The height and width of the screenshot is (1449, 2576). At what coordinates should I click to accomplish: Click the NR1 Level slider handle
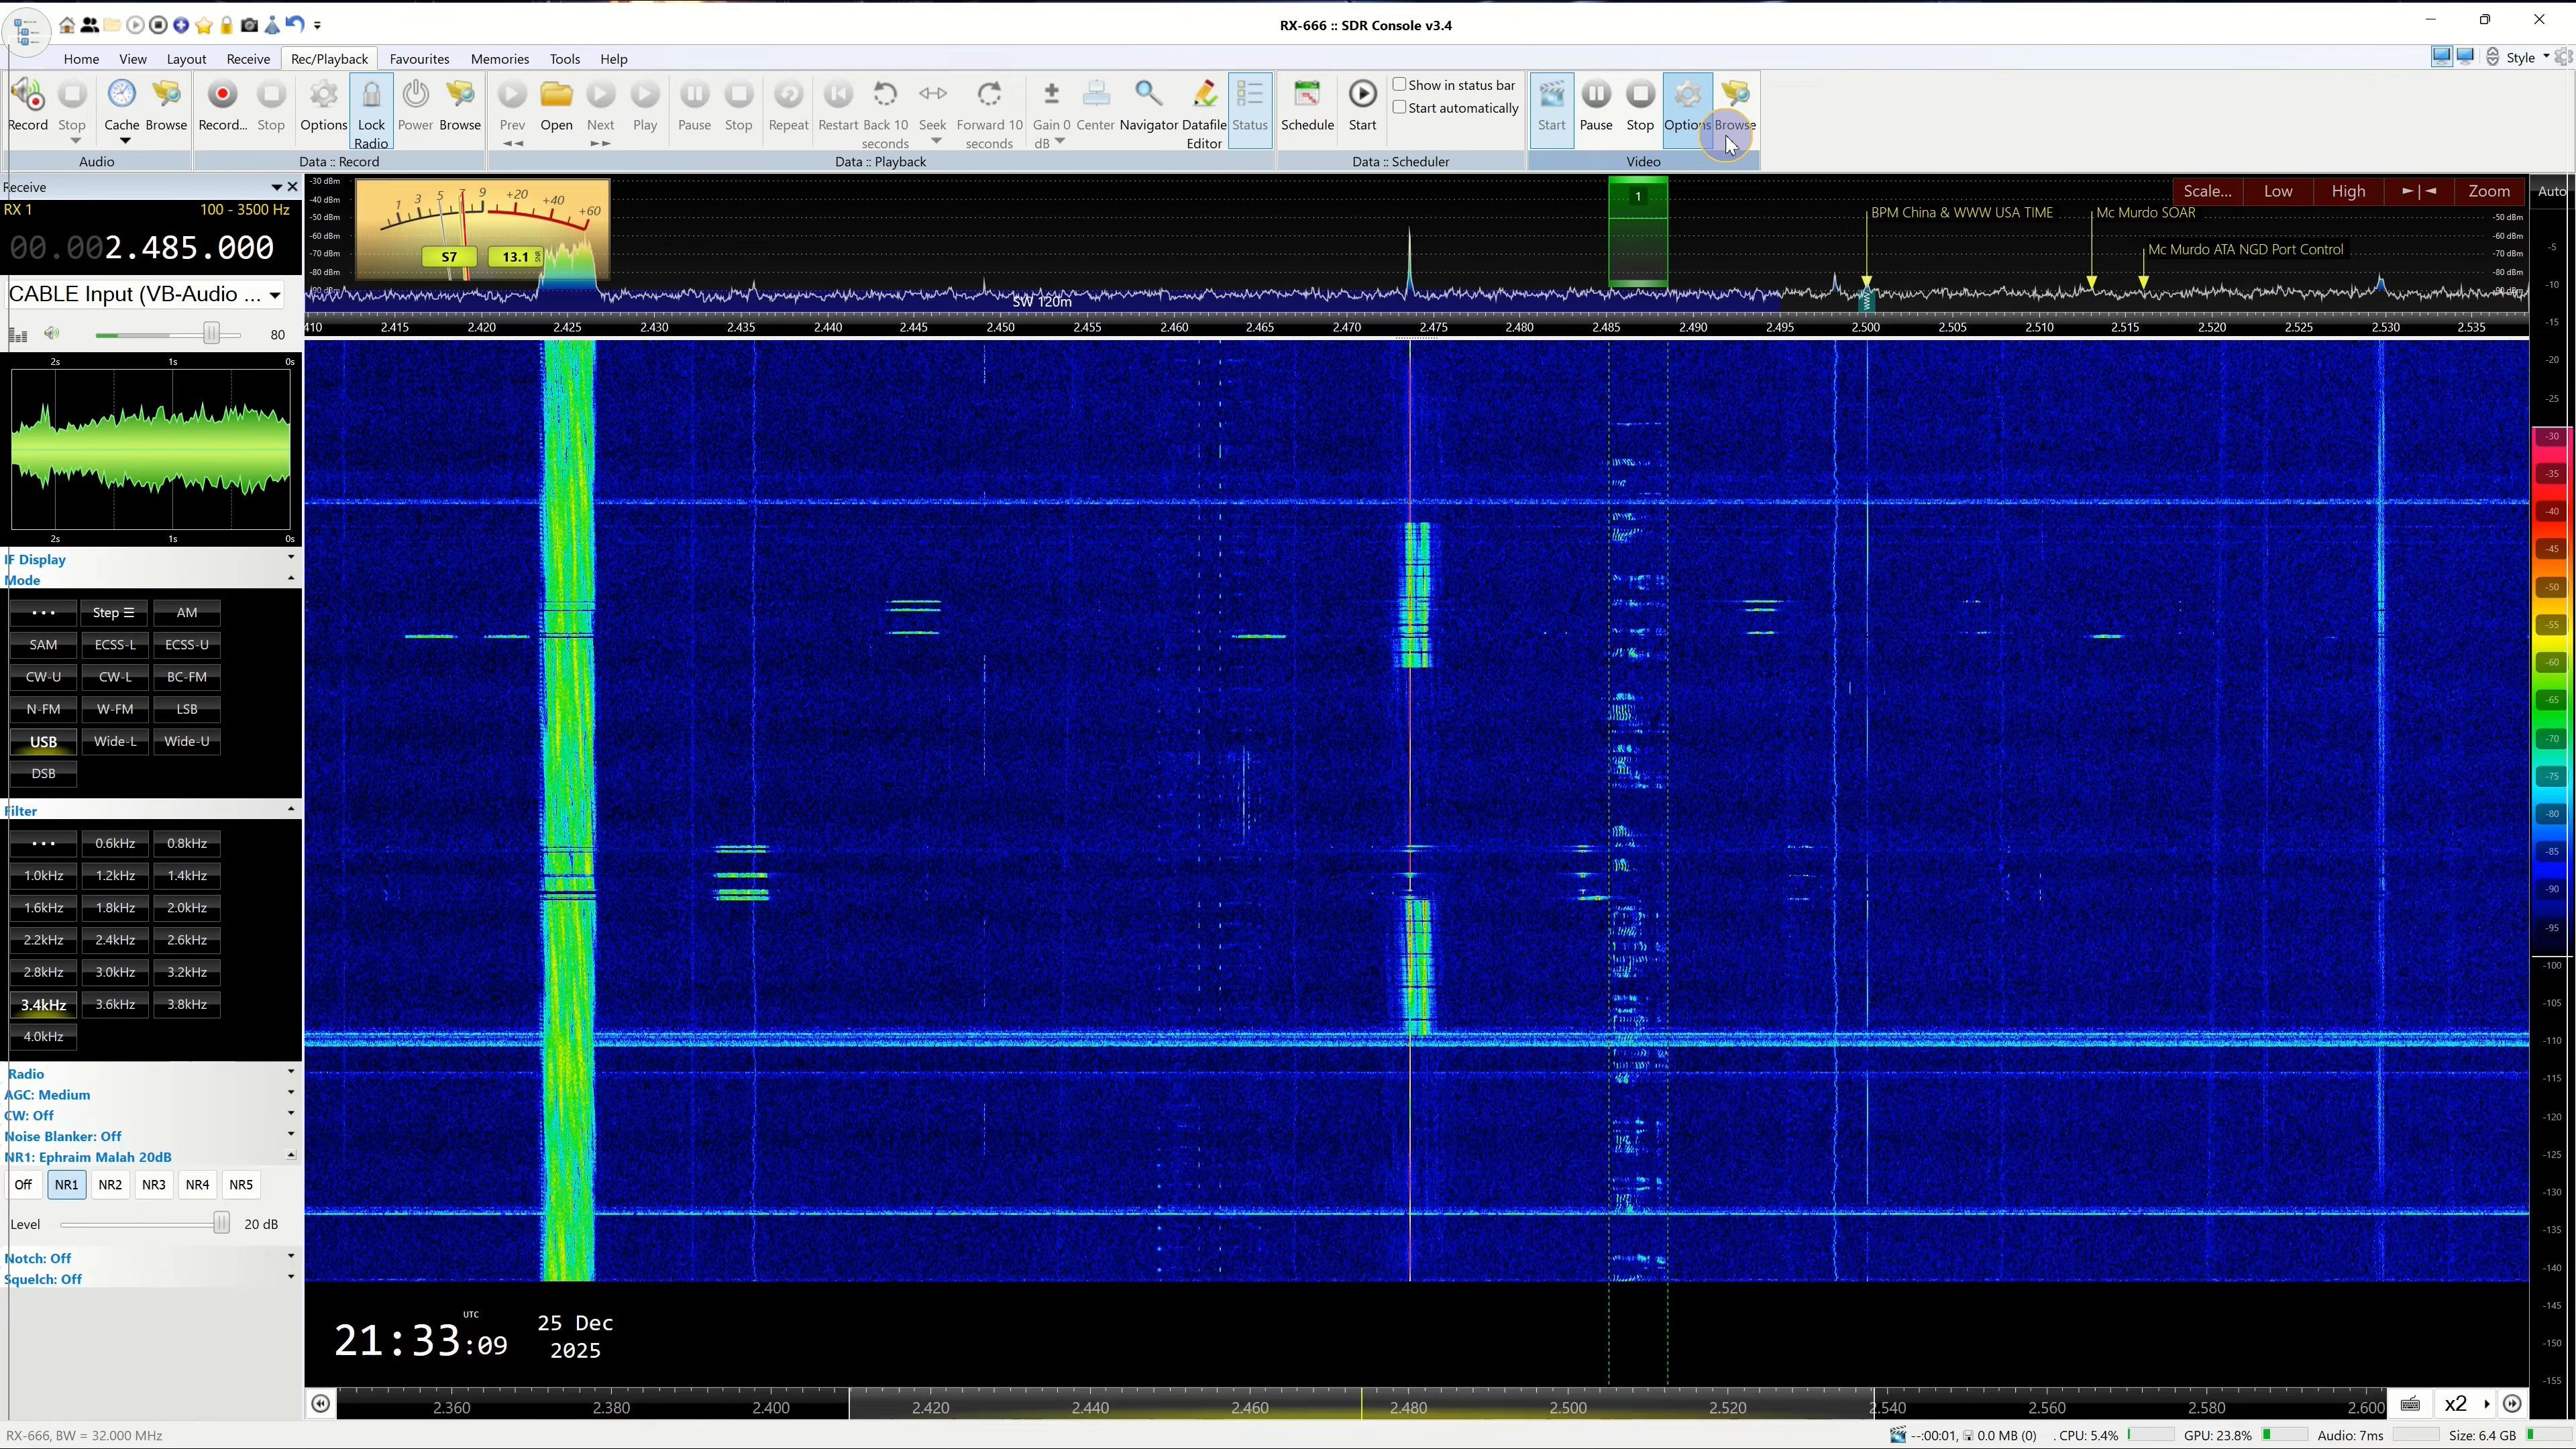click(x=221, y=1223)
